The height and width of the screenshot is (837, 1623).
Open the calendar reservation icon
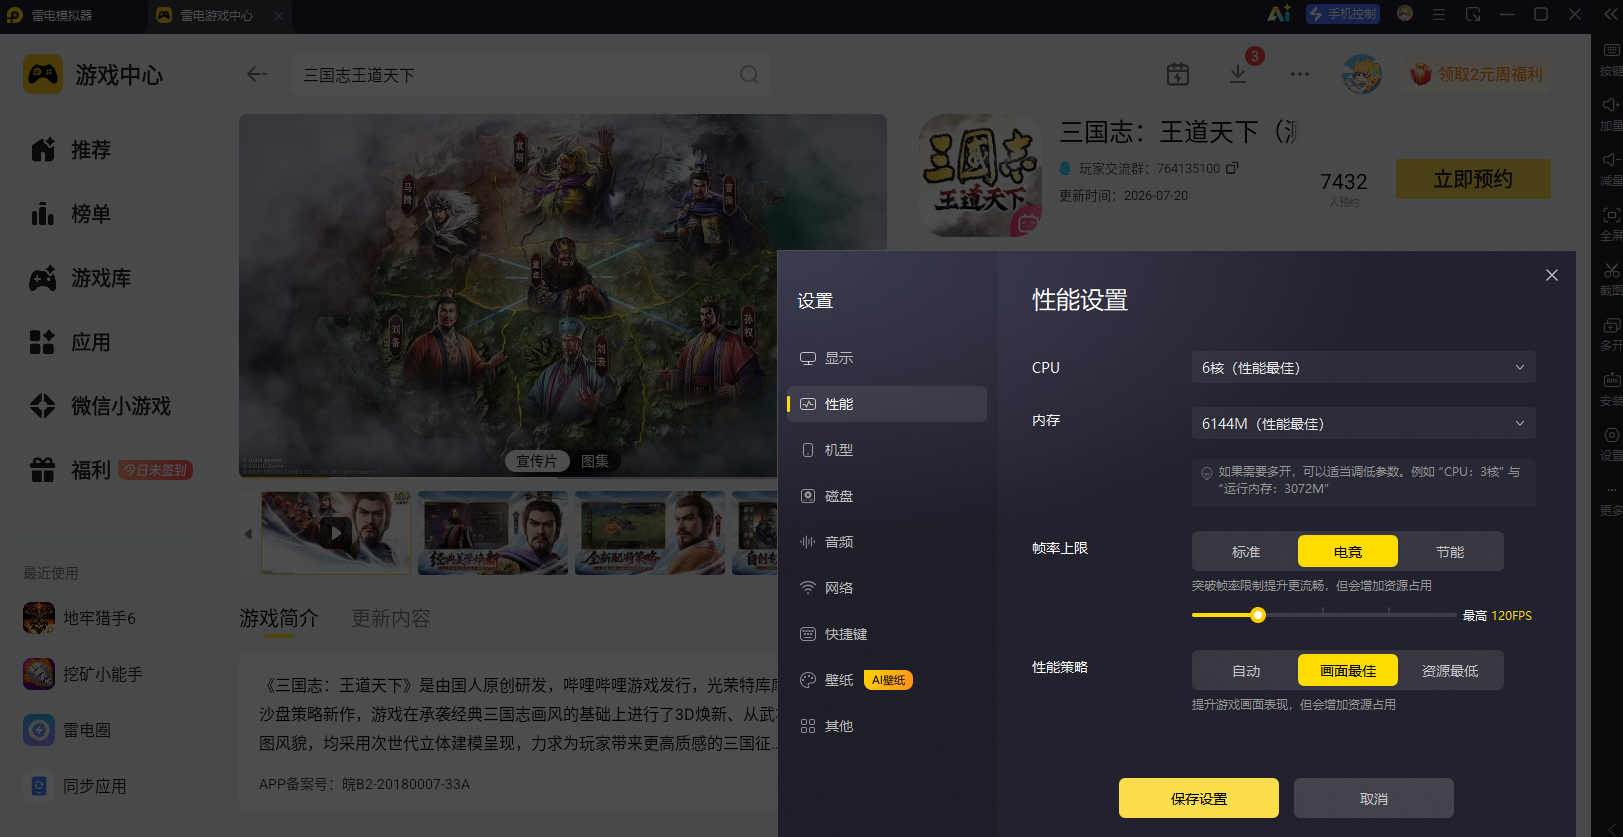[1178, 74]
